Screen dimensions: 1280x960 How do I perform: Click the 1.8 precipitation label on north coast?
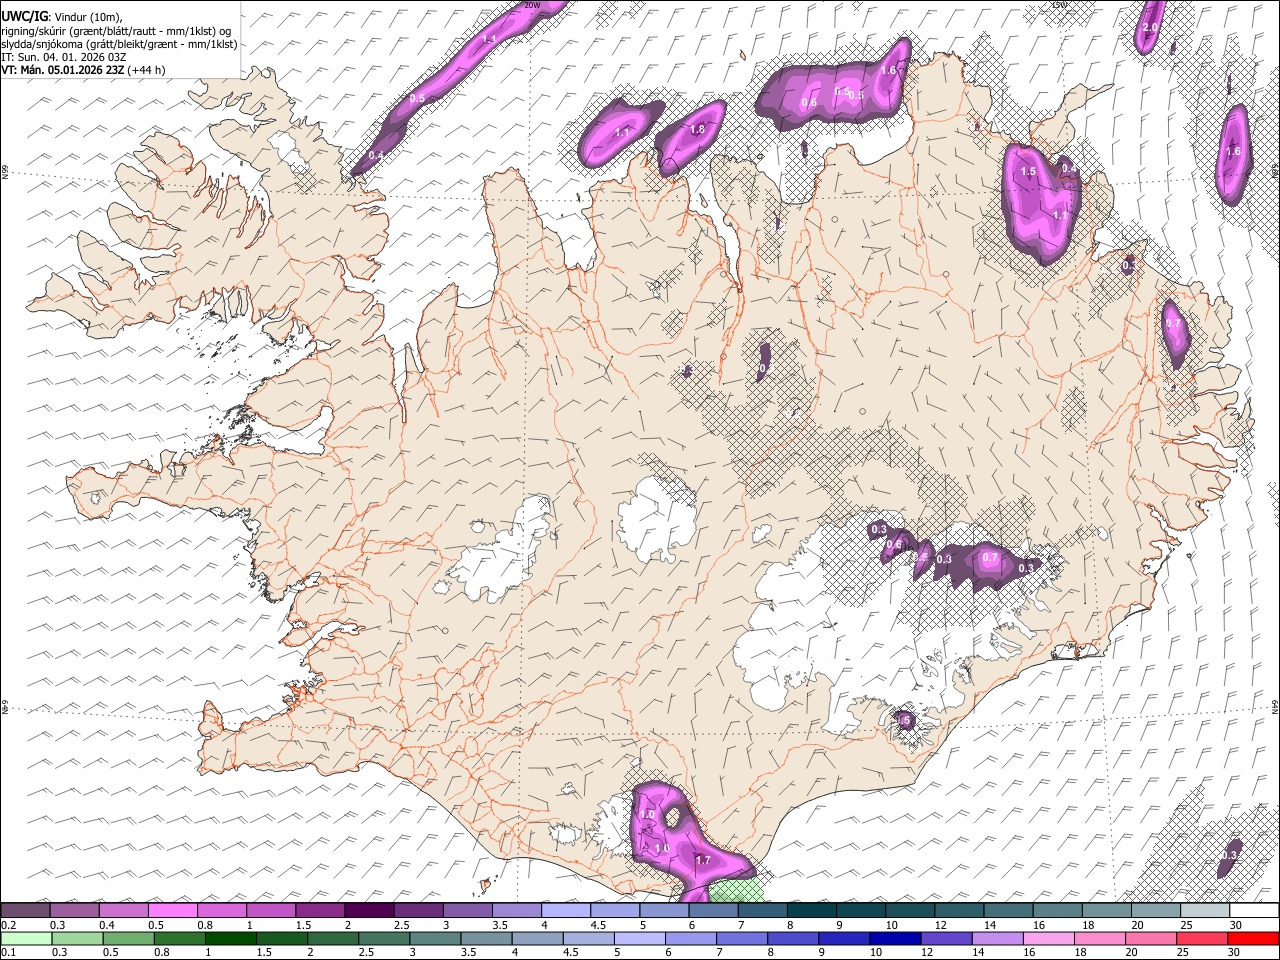pos(698,129)
